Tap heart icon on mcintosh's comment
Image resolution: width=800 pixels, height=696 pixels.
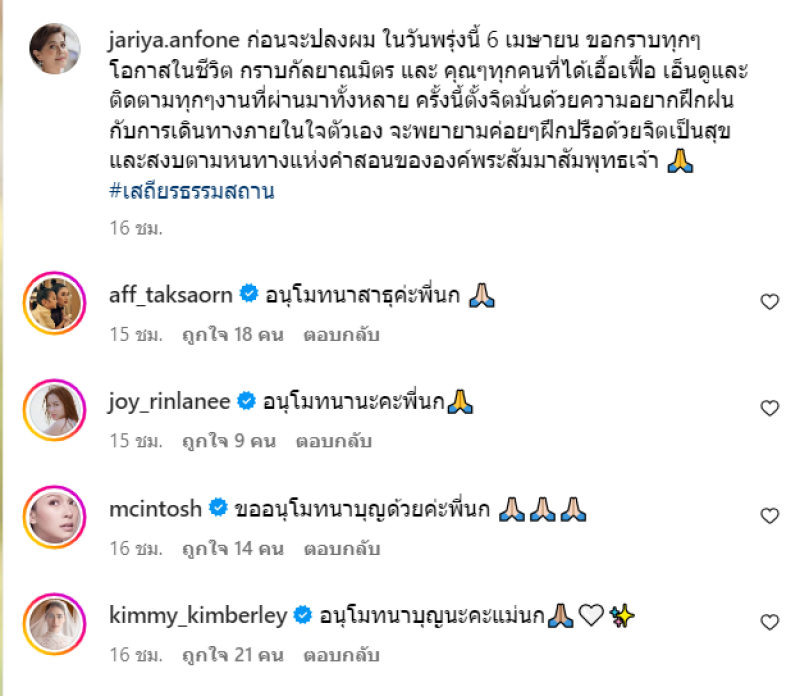[x=769, y=516]
